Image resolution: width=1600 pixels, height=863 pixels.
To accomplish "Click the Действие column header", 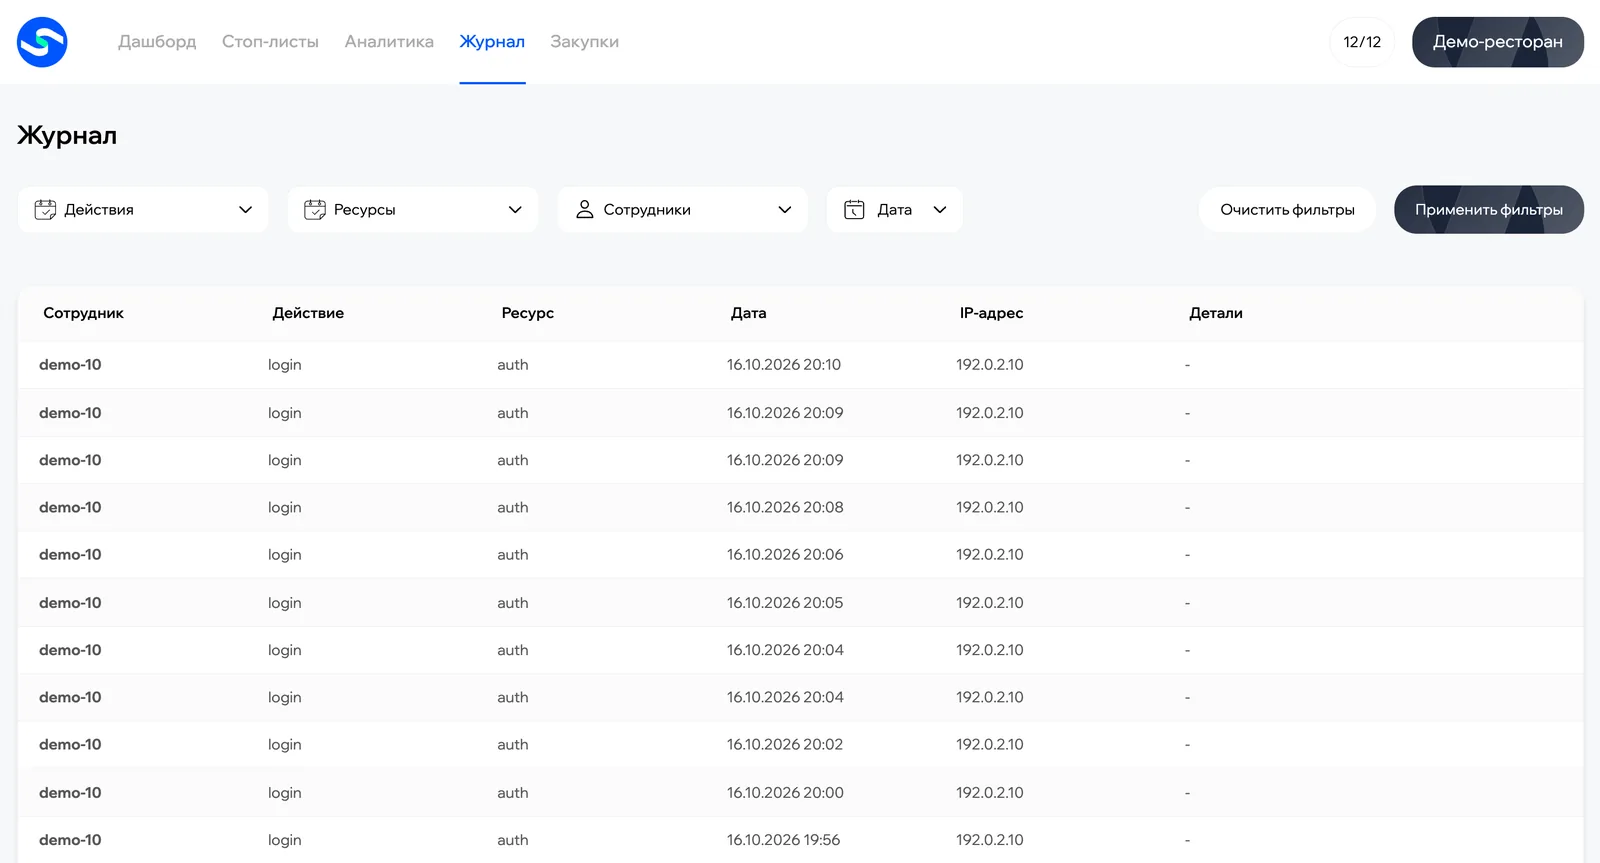I will (x=308, y=313).
